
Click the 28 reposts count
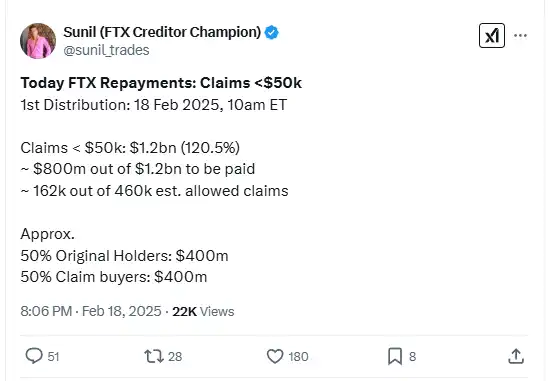(175, 356)
